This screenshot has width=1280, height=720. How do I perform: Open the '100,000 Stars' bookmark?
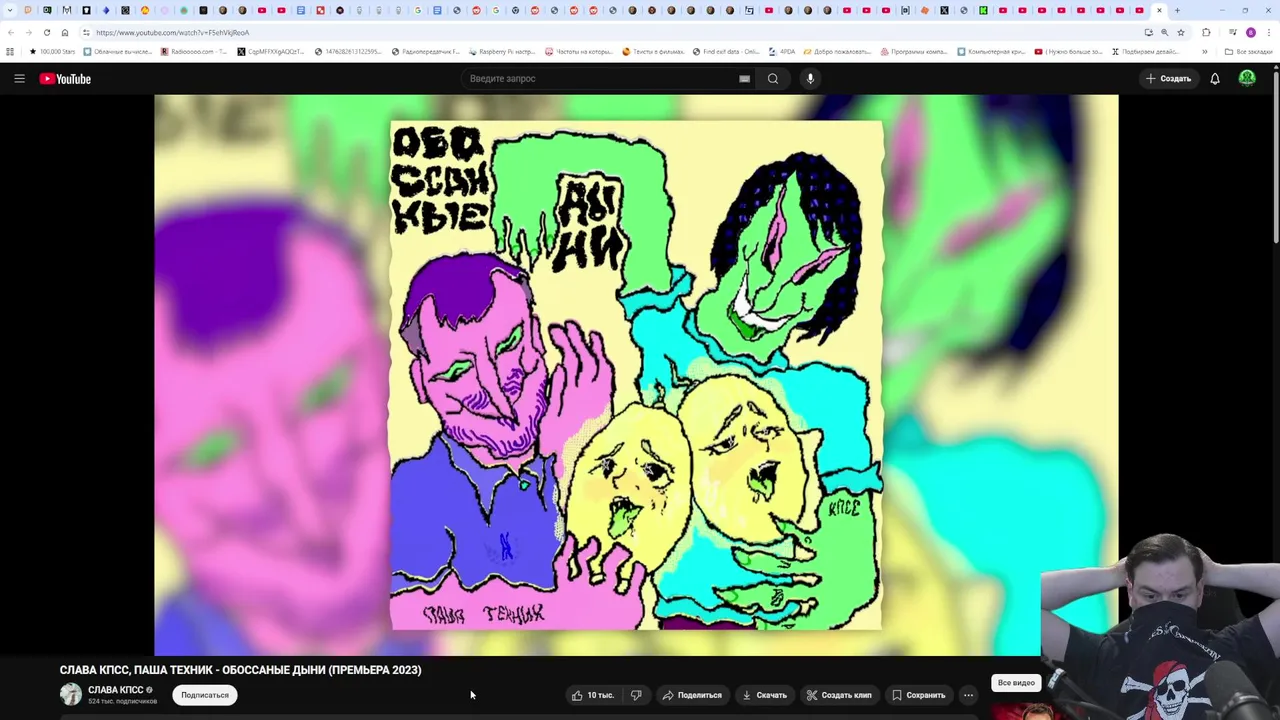click(x=52, y=51)
